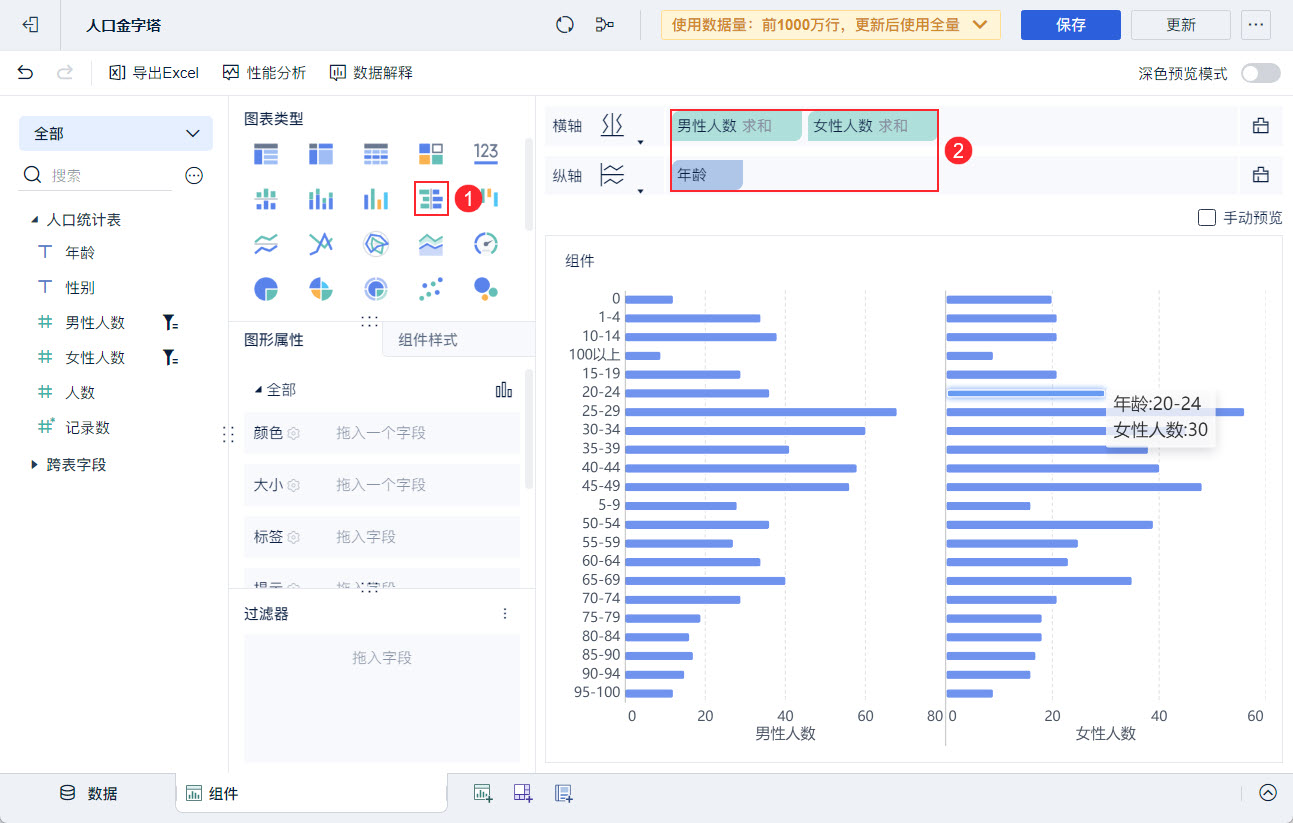Open the settings gear next to 标签
This screenshot has width=1293, height=823.
coord(294,537)
